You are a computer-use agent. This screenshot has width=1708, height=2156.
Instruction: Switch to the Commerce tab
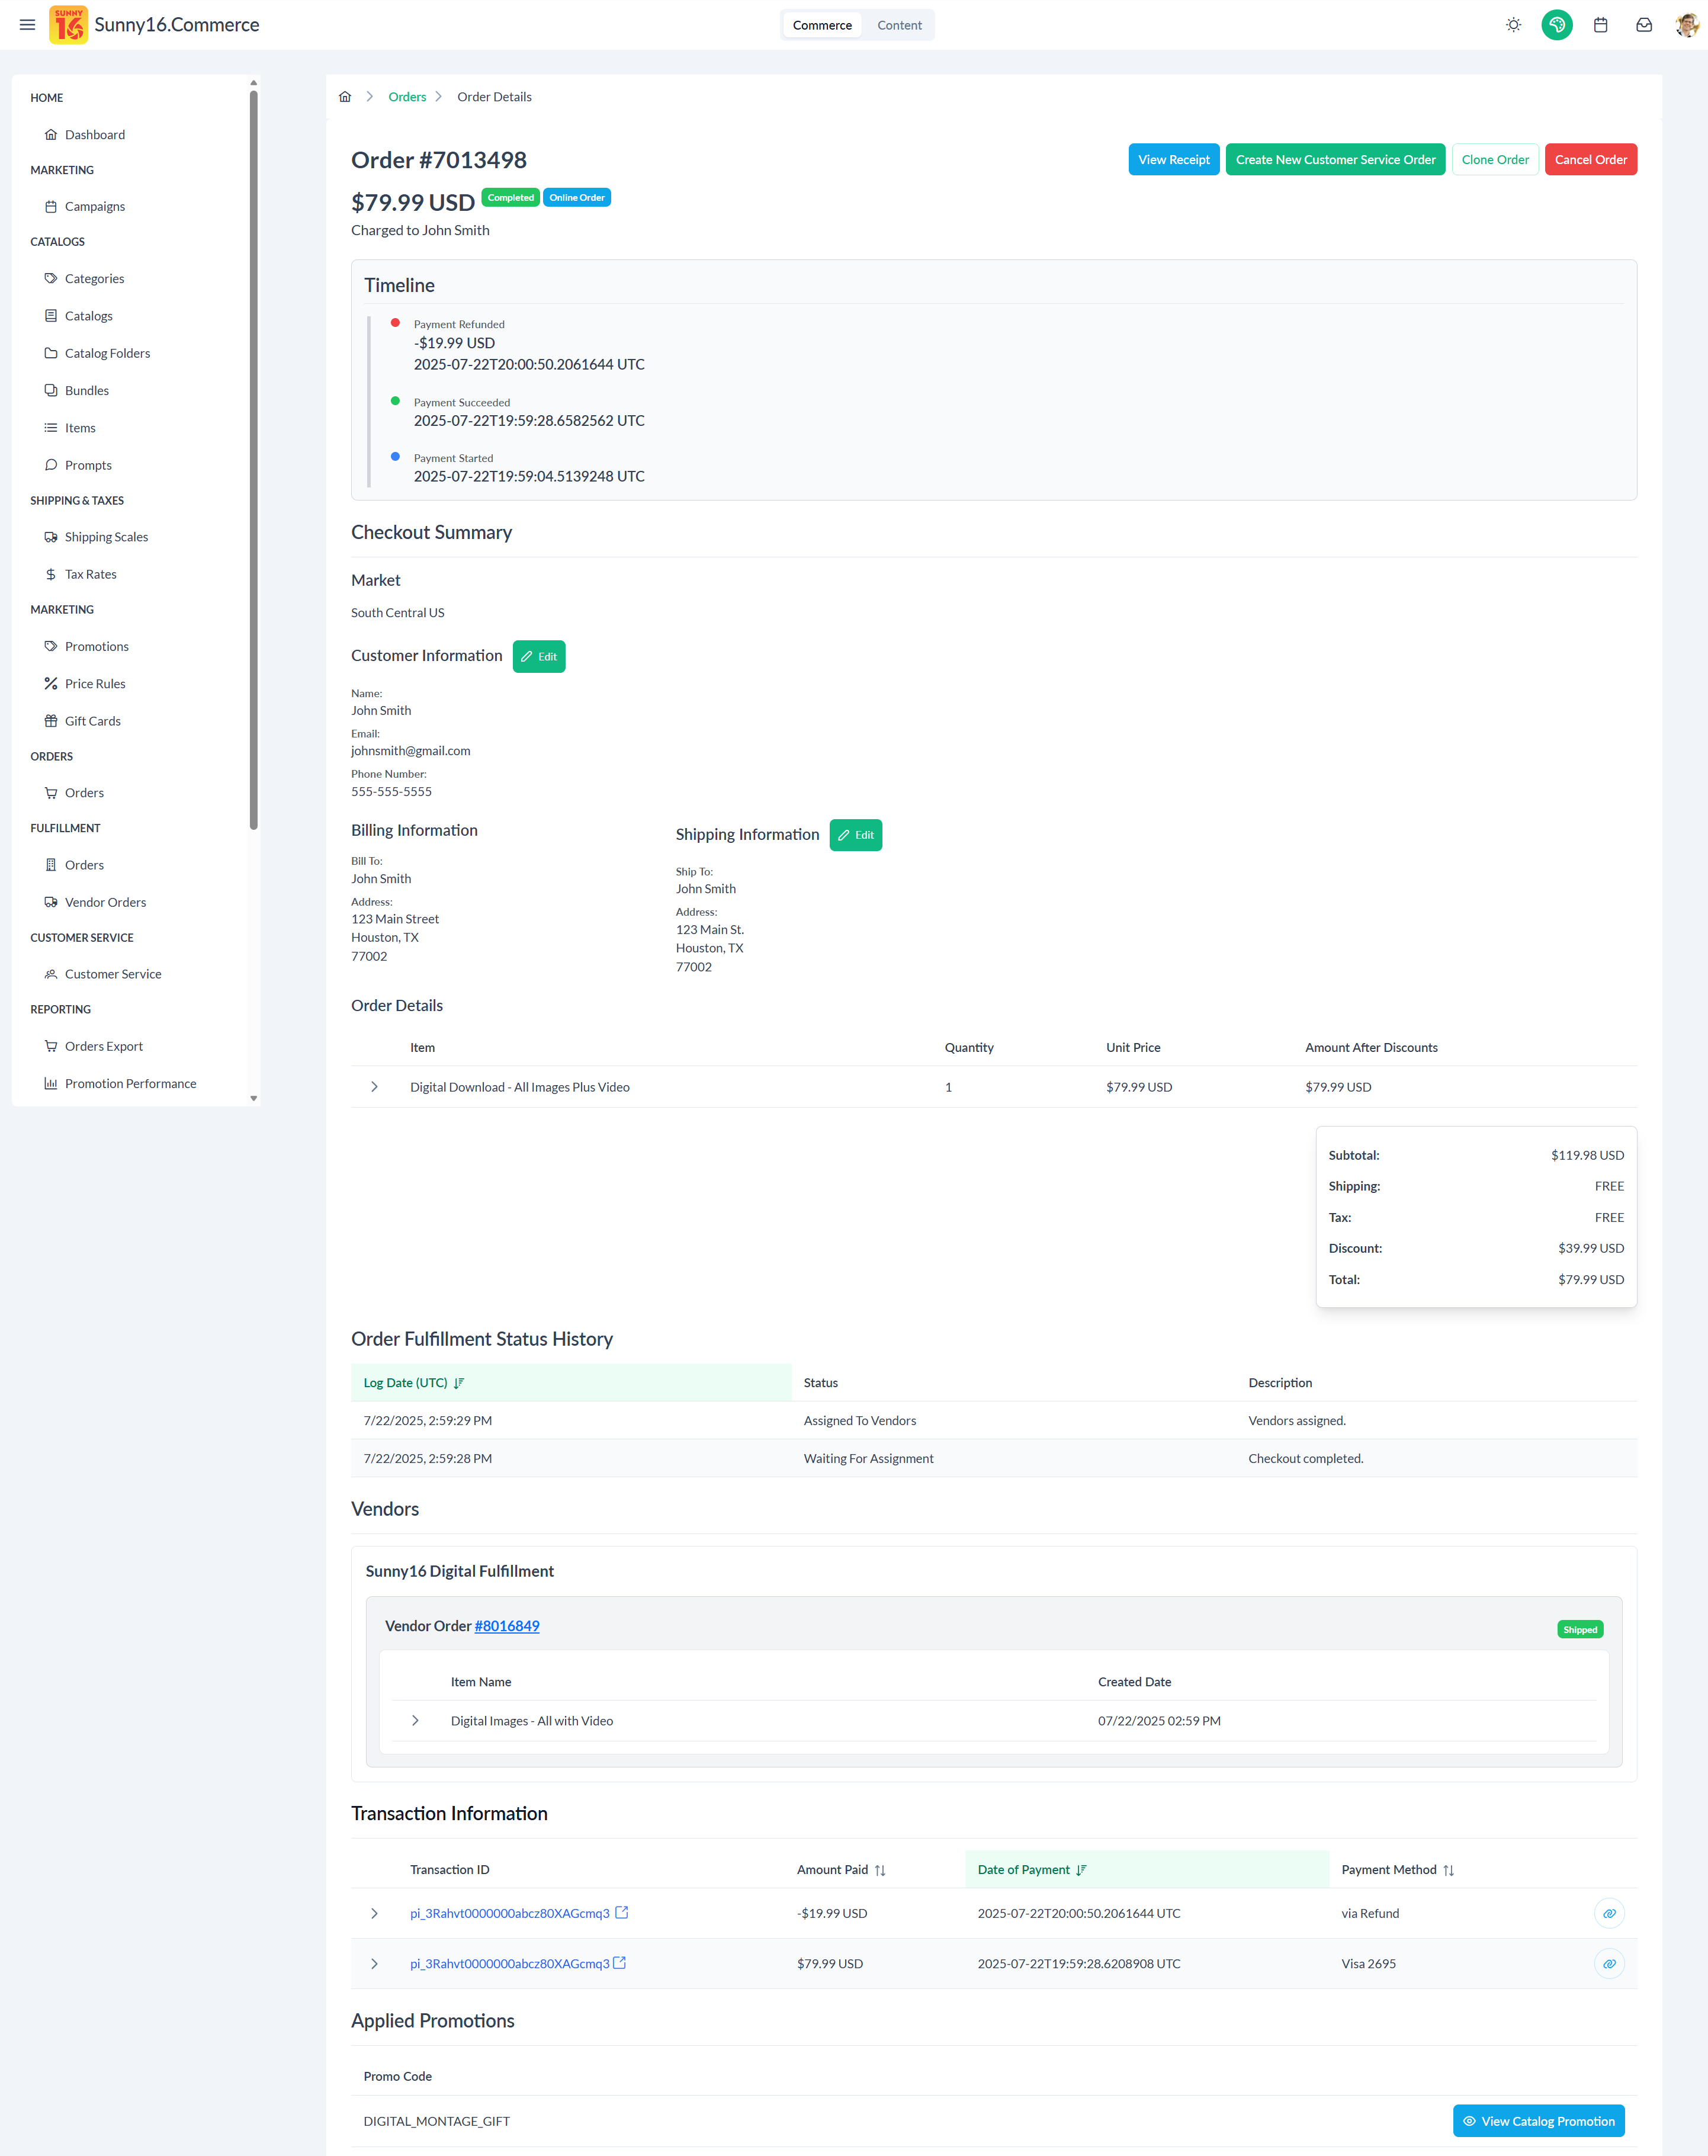coord(822,25)
